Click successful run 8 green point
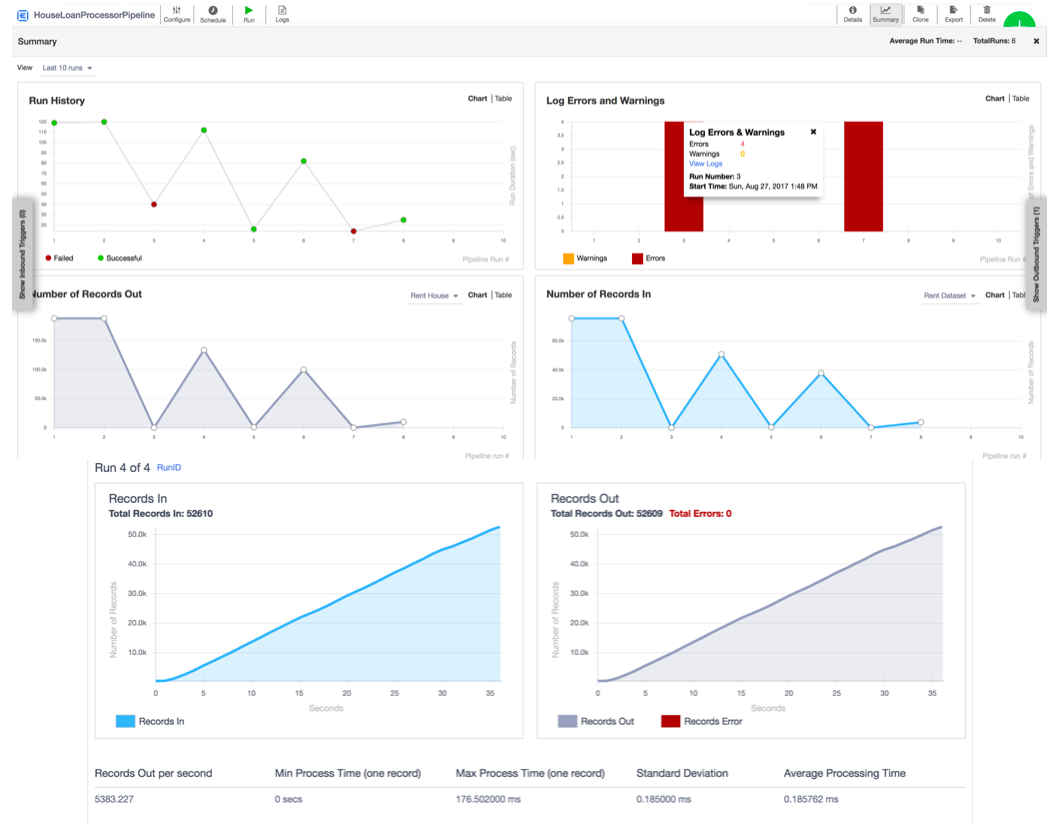The image size is (1056, 824). click(403, 220)
